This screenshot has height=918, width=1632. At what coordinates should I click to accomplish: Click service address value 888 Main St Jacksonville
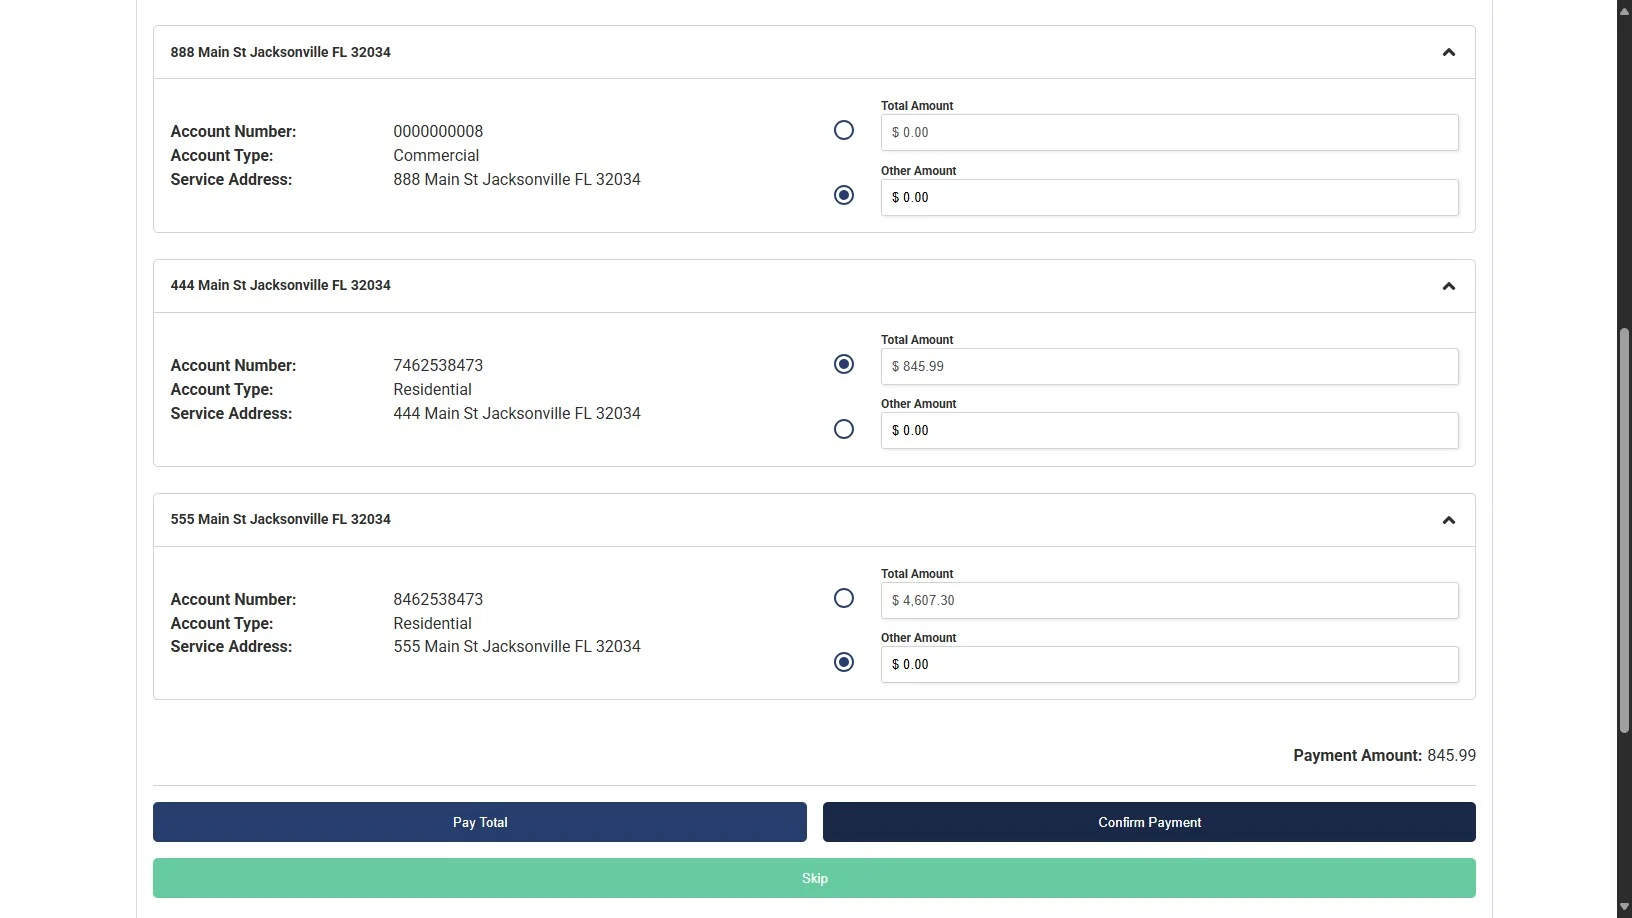517,179
